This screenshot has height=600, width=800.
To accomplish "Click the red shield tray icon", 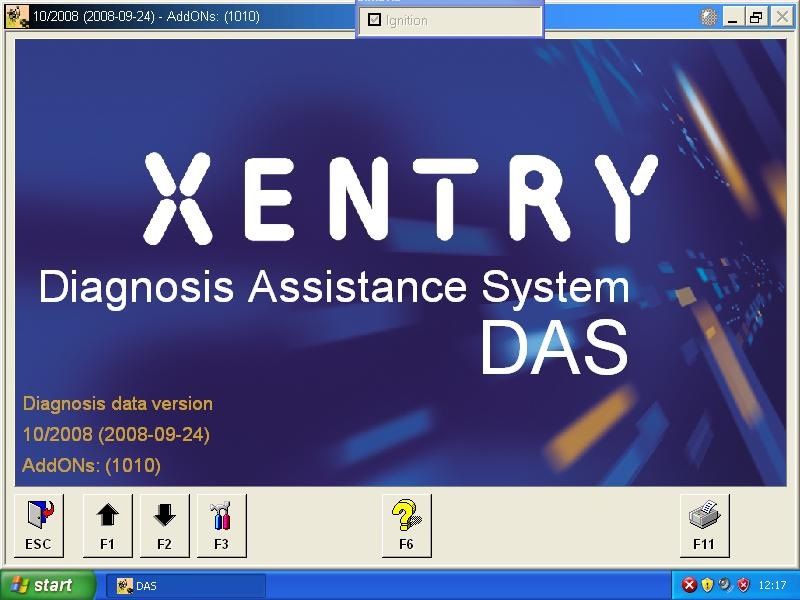I will [743, 585].
